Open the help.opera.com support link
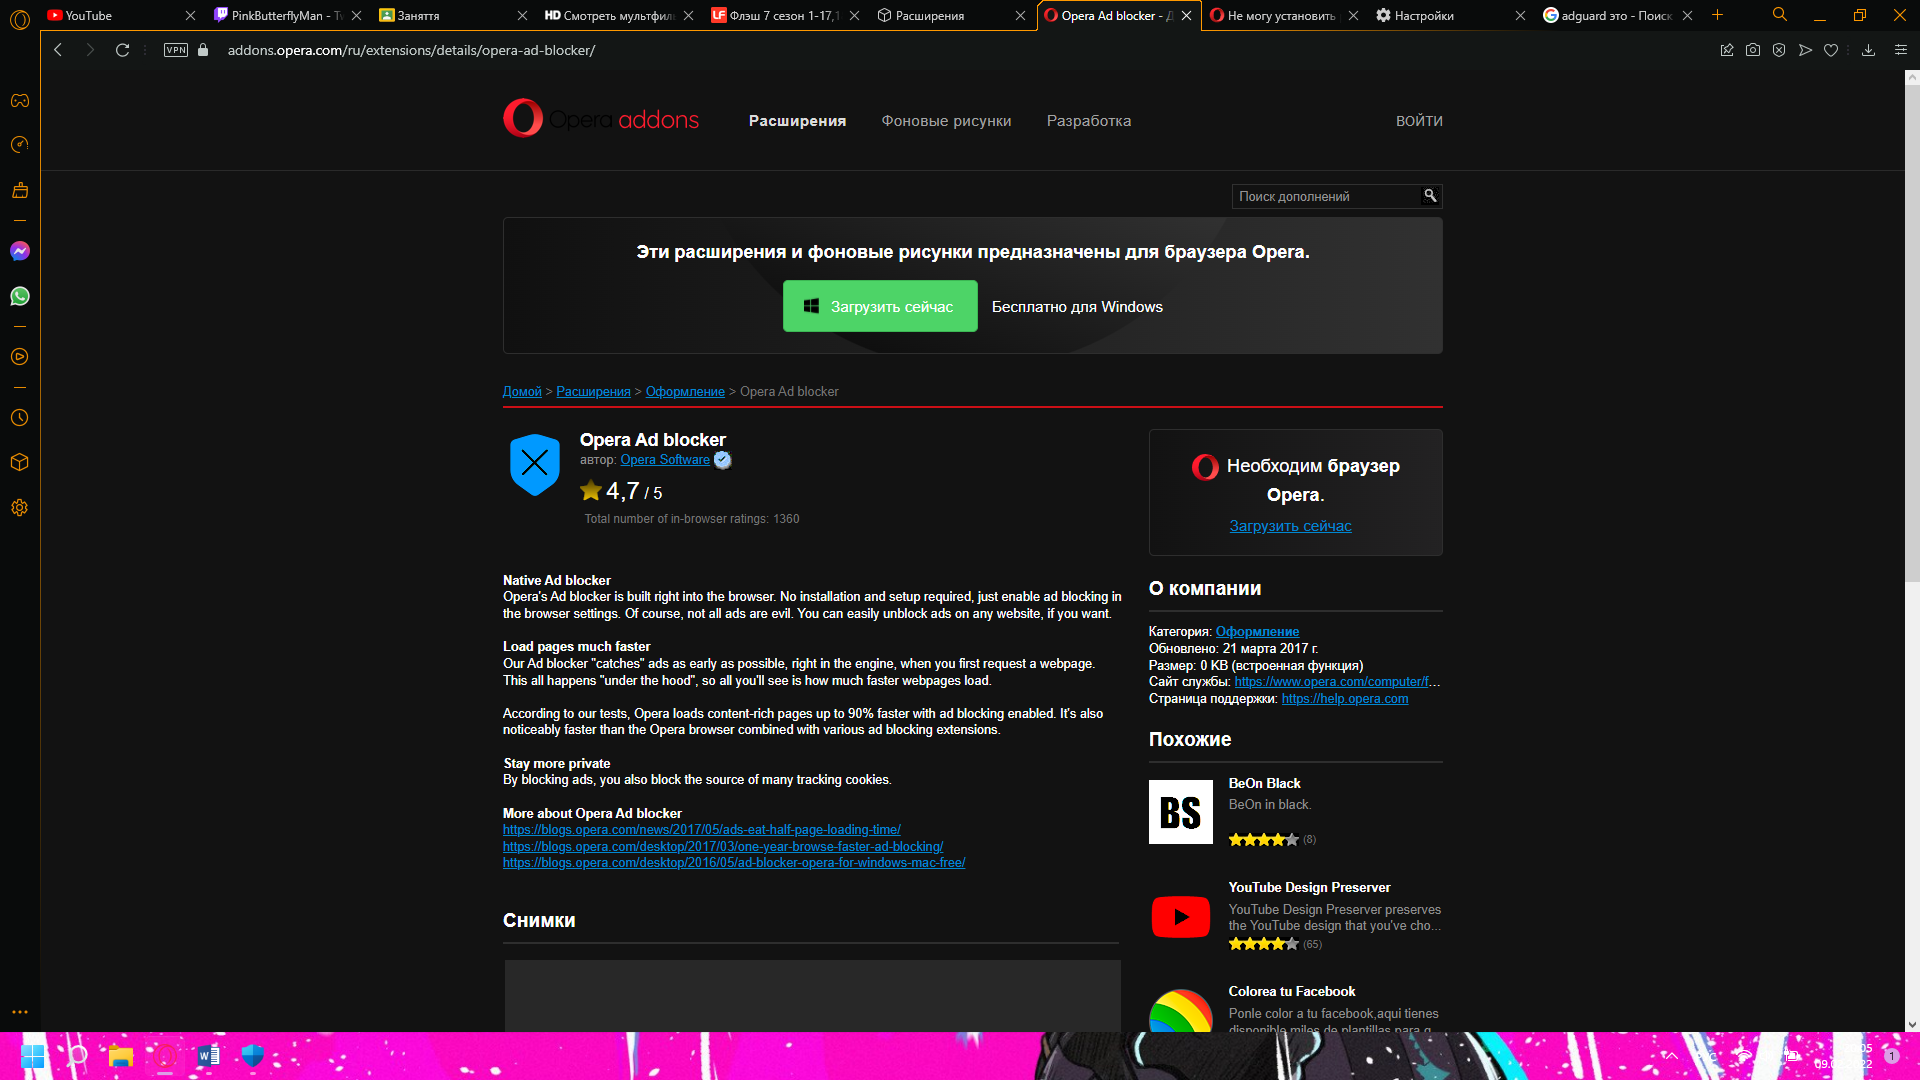The image size is (1920, 1080). 1344,699
